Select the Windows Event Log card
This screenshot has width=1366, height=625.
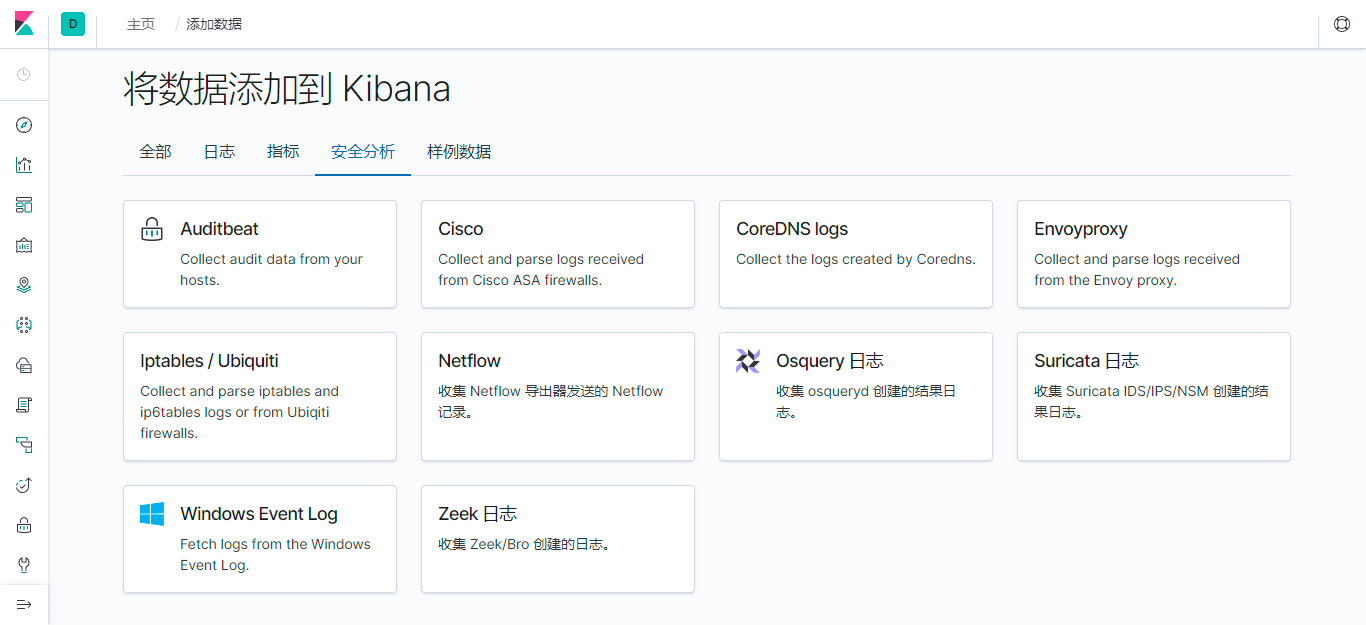pos(260,539)
